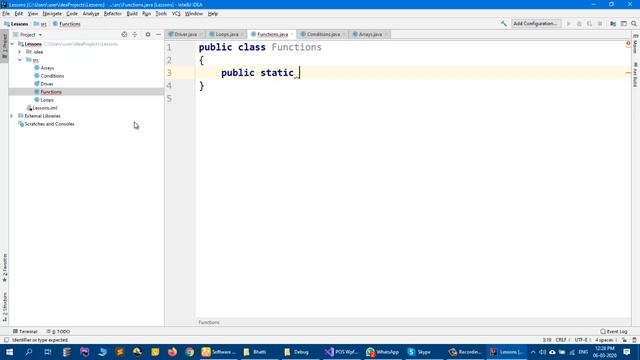Open the 4 spaces indent selector
The width and height of the screenshot is (640, 360).
(606, 340)
